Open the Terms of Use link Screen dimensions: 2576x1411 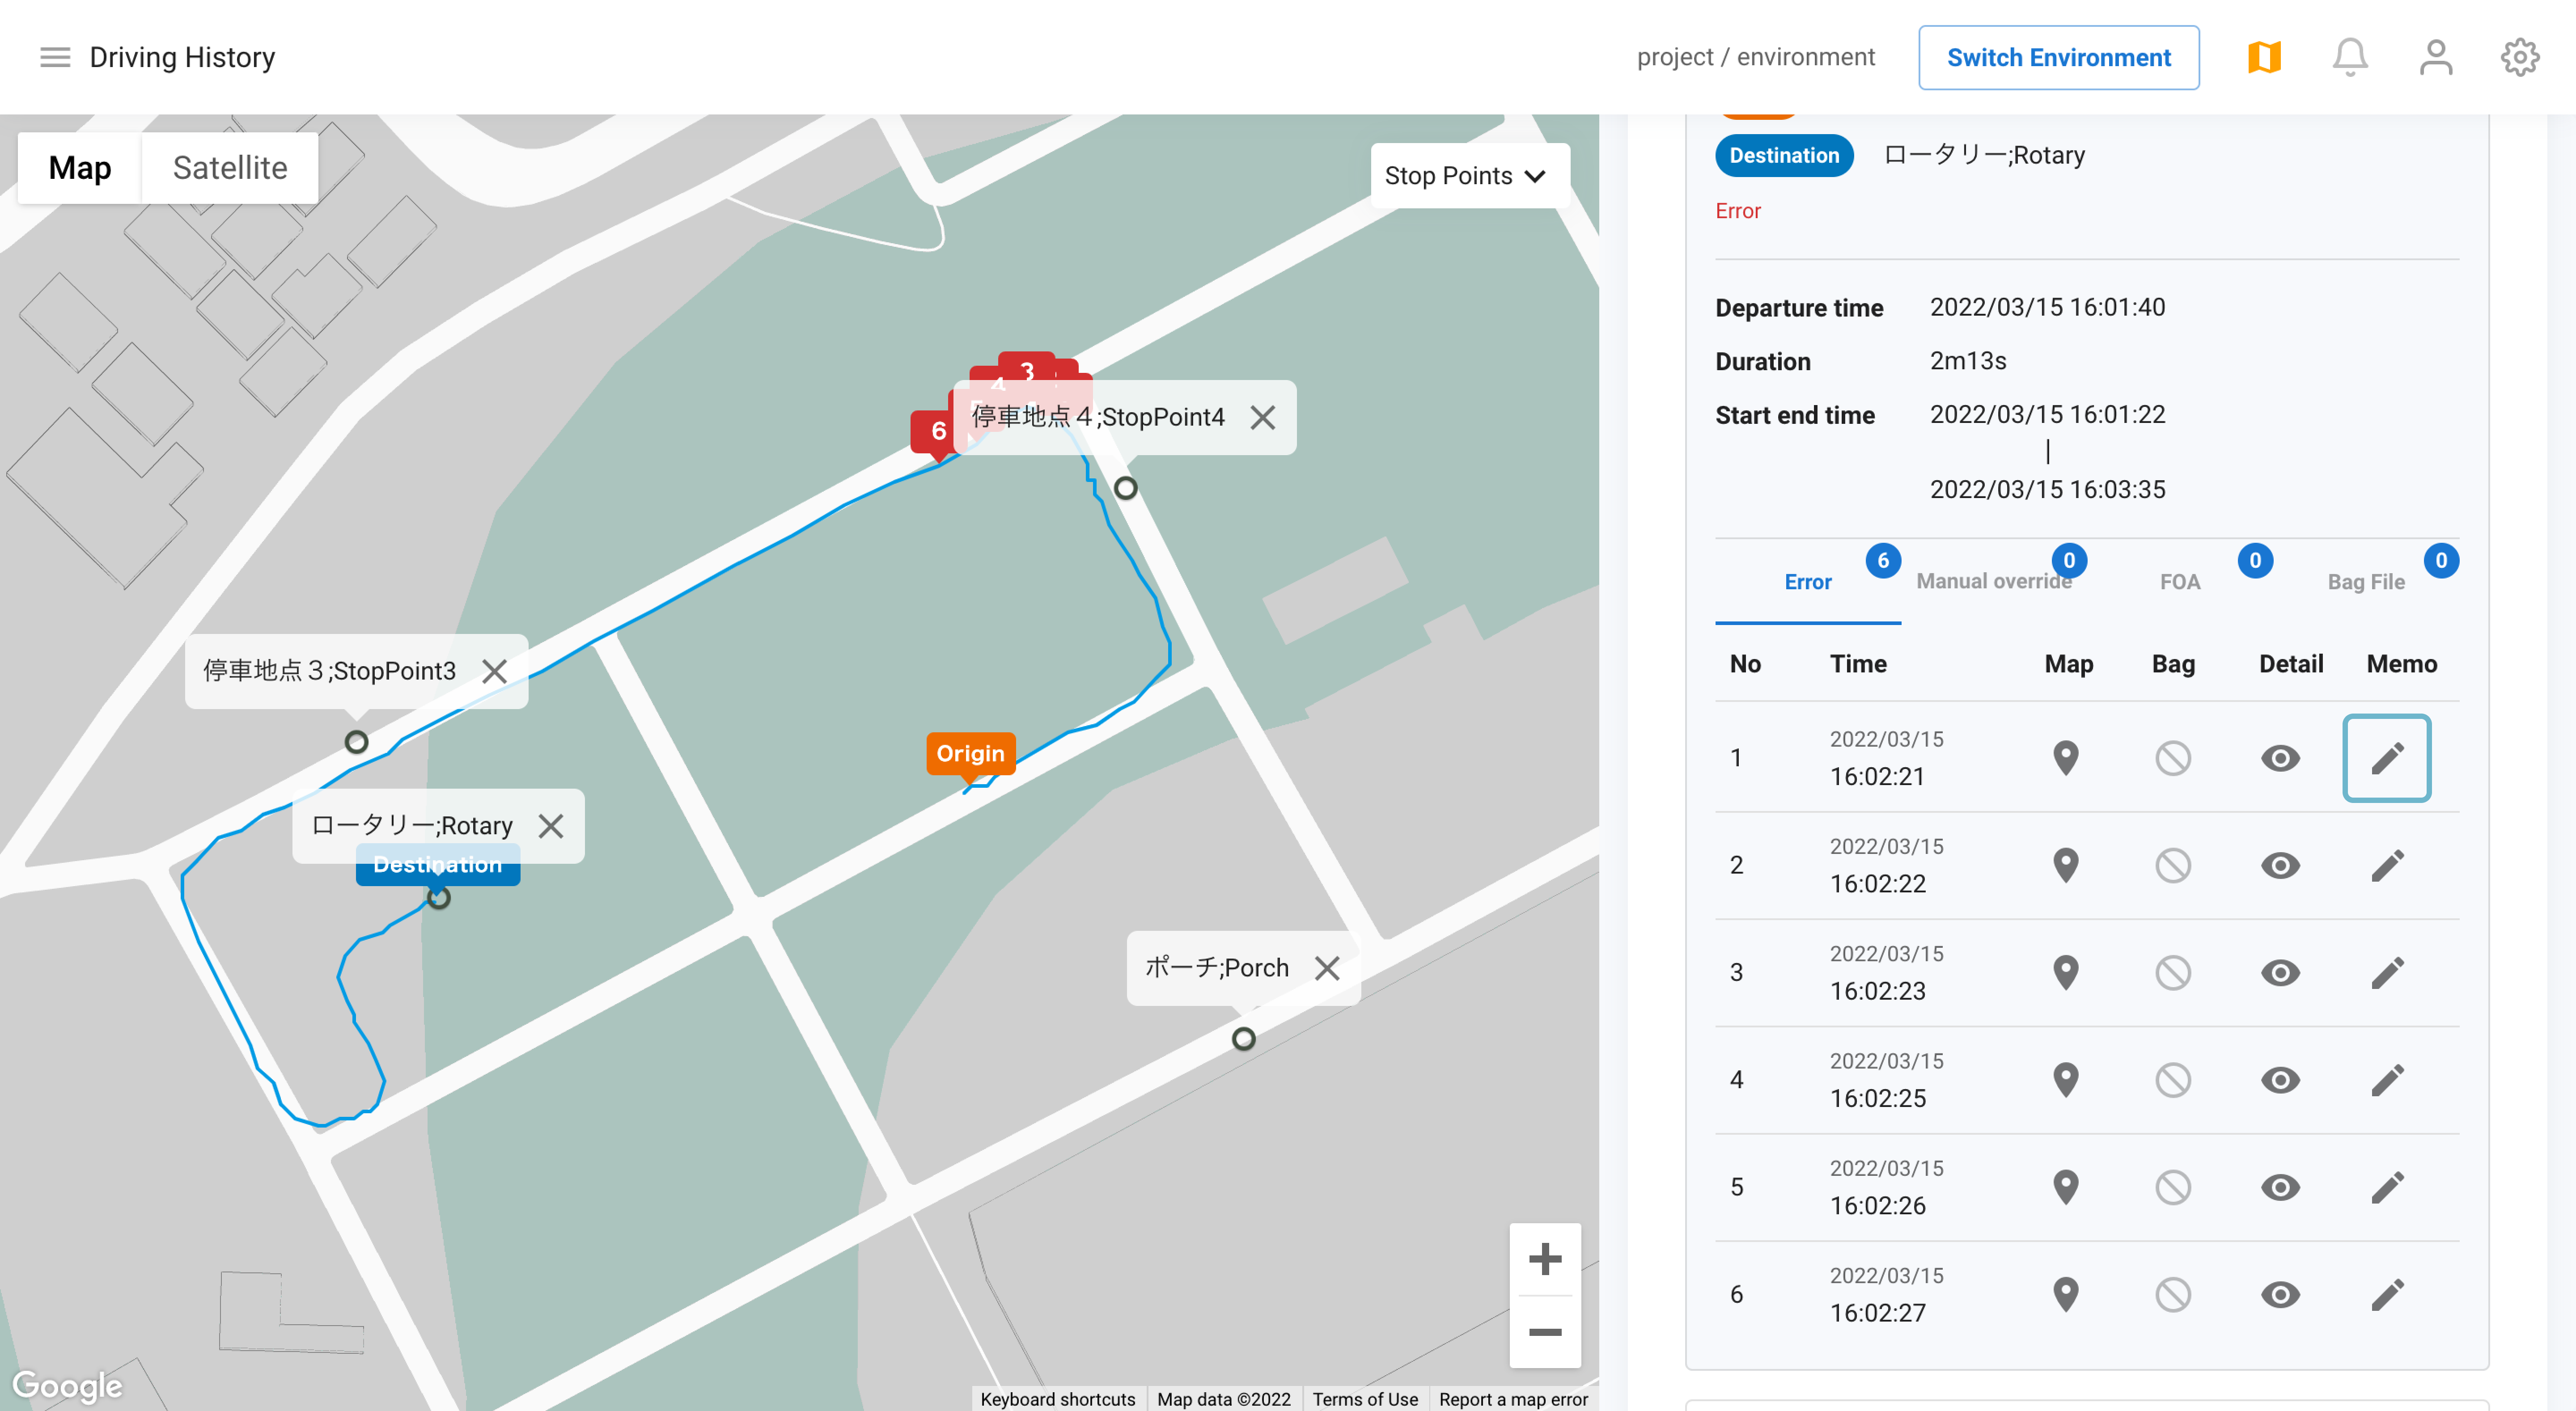point(1364,1398)
